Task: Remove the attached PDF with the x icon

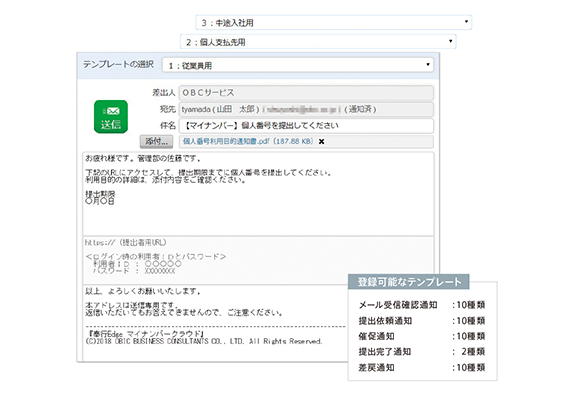Action: click(x=321, y=142)
